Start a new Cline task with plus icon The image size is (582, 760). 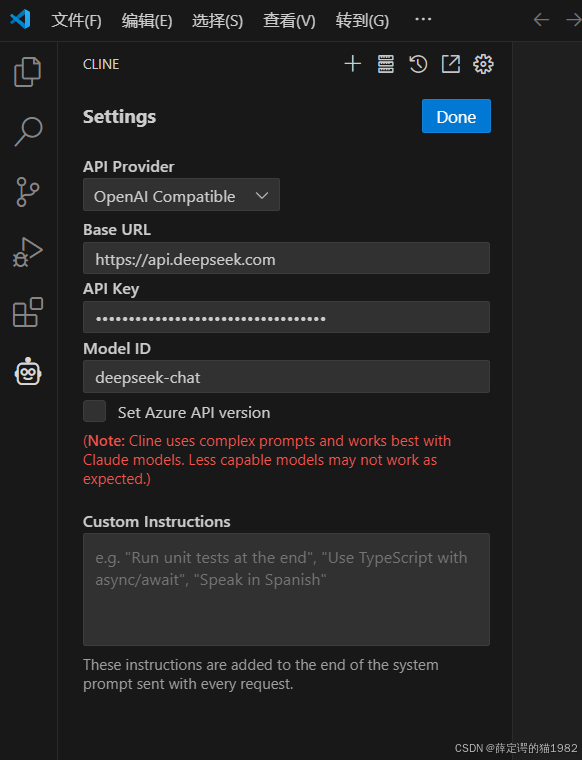353,64
